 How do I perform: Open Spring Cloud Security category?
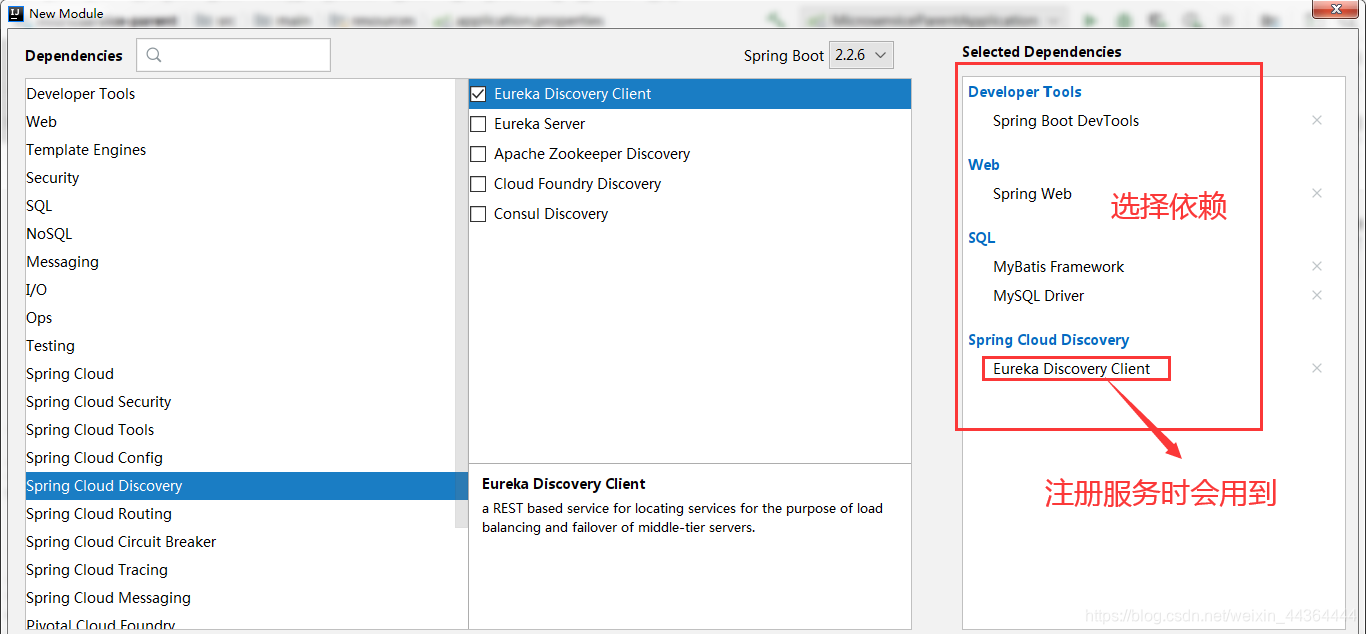point(240,402)
